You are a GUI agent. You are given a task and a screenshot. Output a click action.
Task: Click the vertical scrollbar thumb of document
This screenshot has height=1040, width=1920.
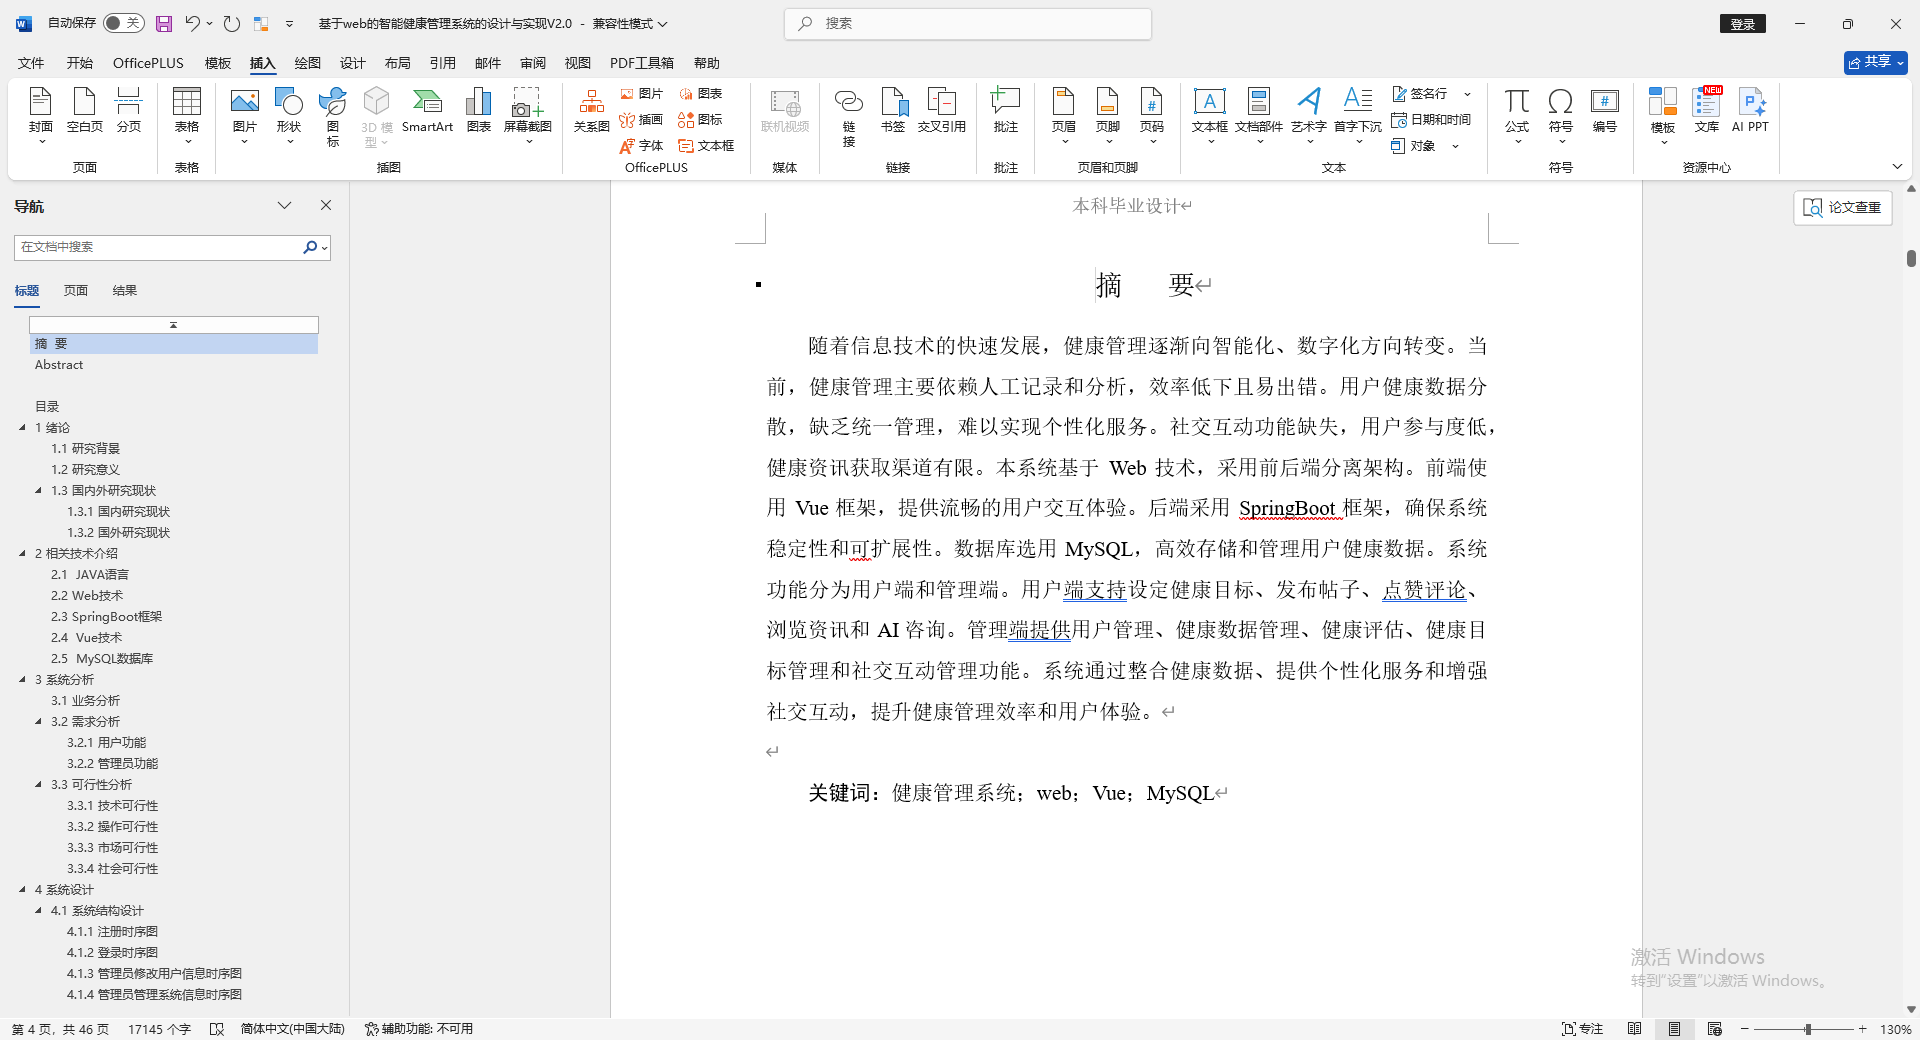[x=1911, y=258]
